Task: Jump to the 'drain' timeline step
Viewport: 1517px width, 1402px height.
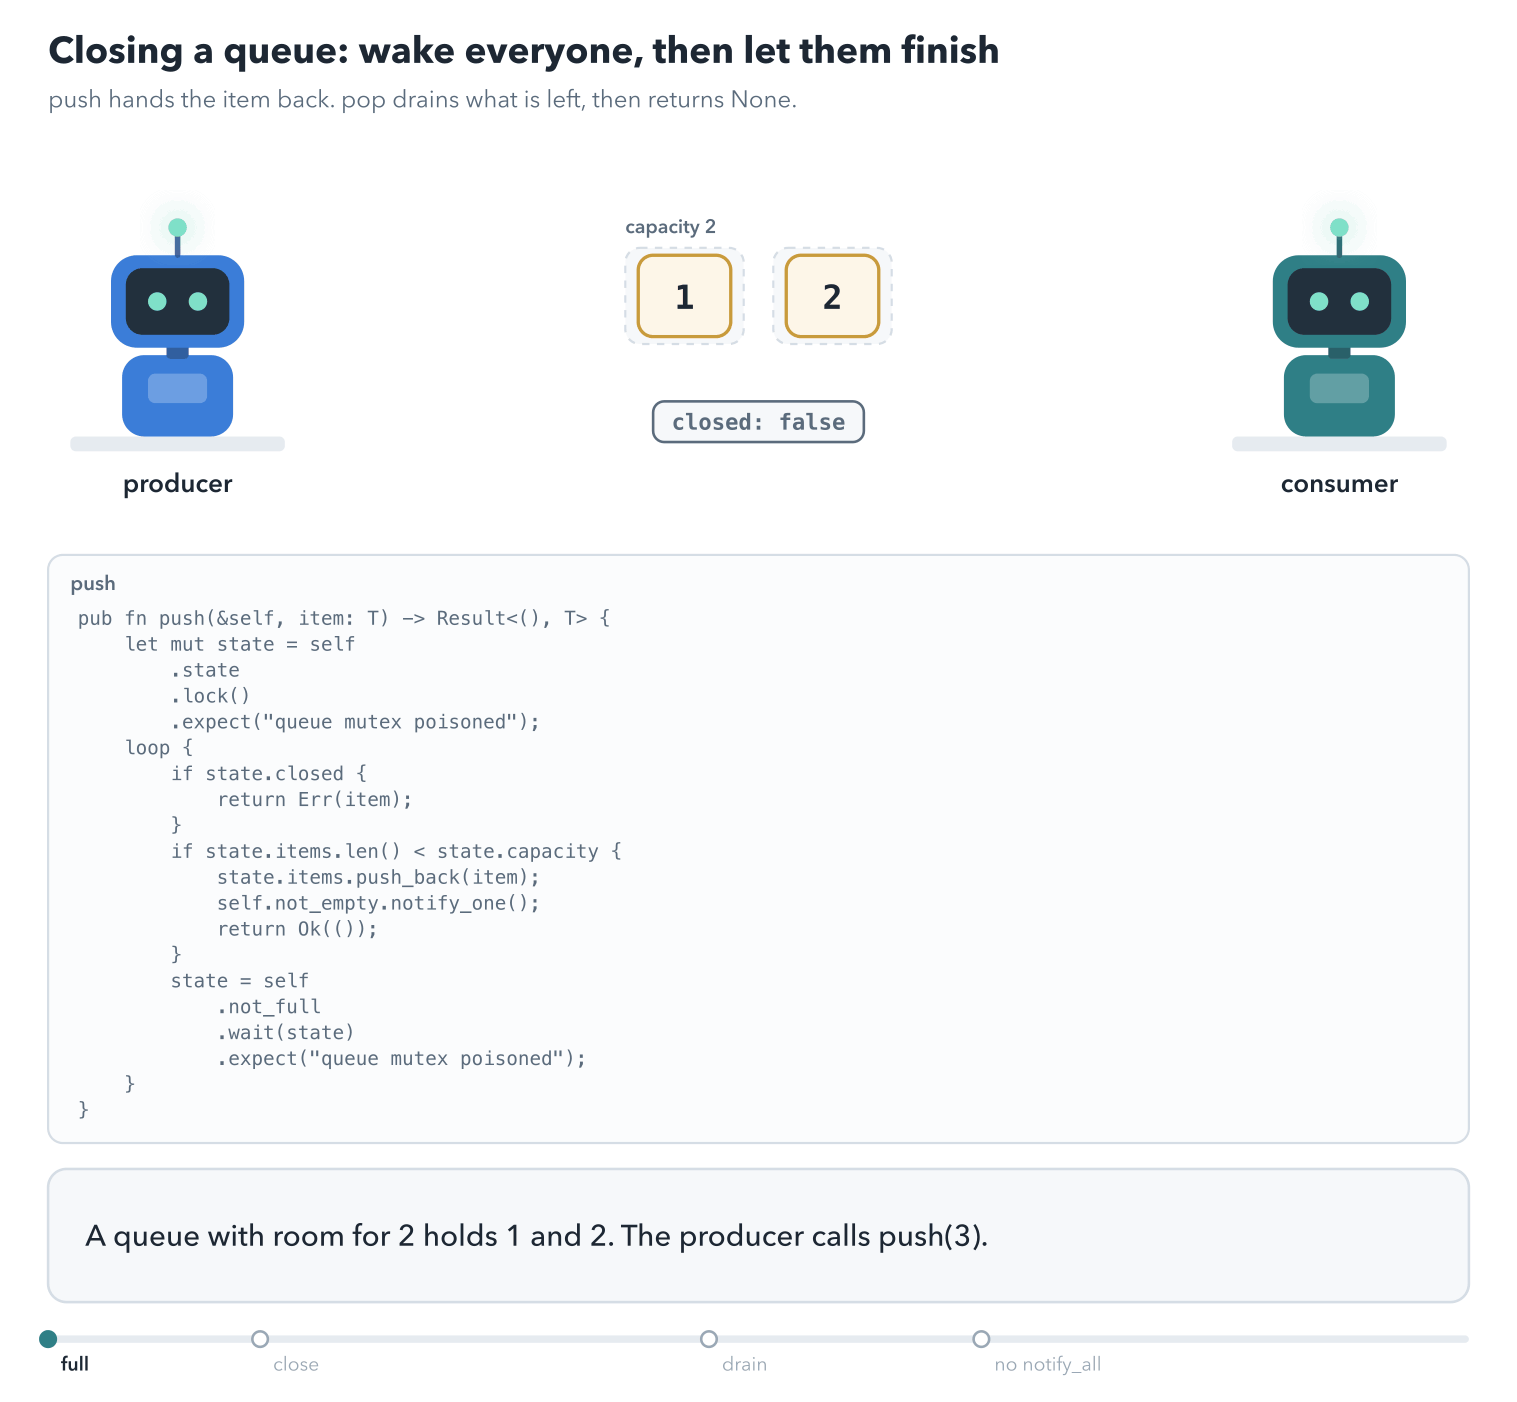Action: pyautogui.click(x=709, y=1339)
